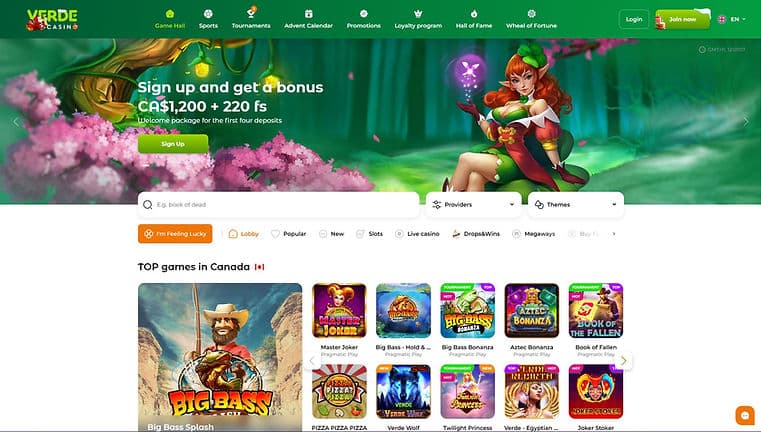Click the game search input field
The image size is (761, 432).
point(278,205)
